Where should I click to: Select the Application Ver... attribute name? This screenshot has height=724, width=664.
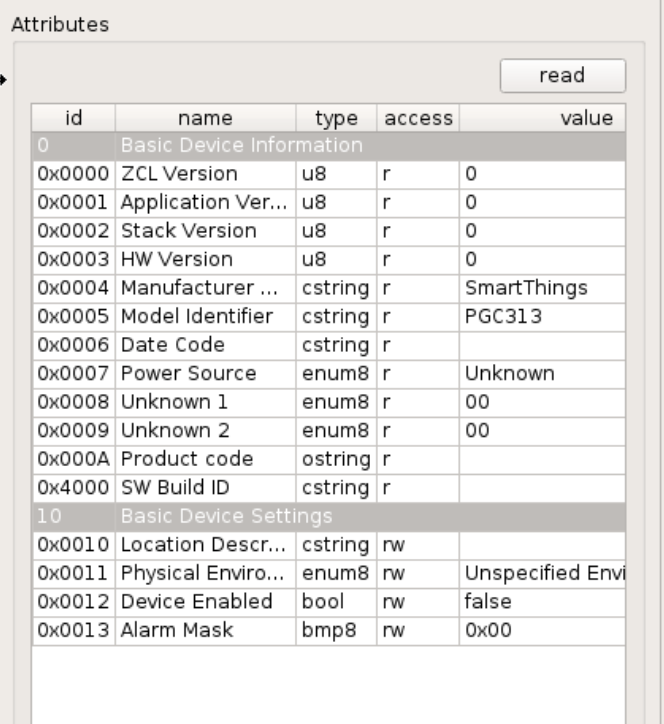205,203
